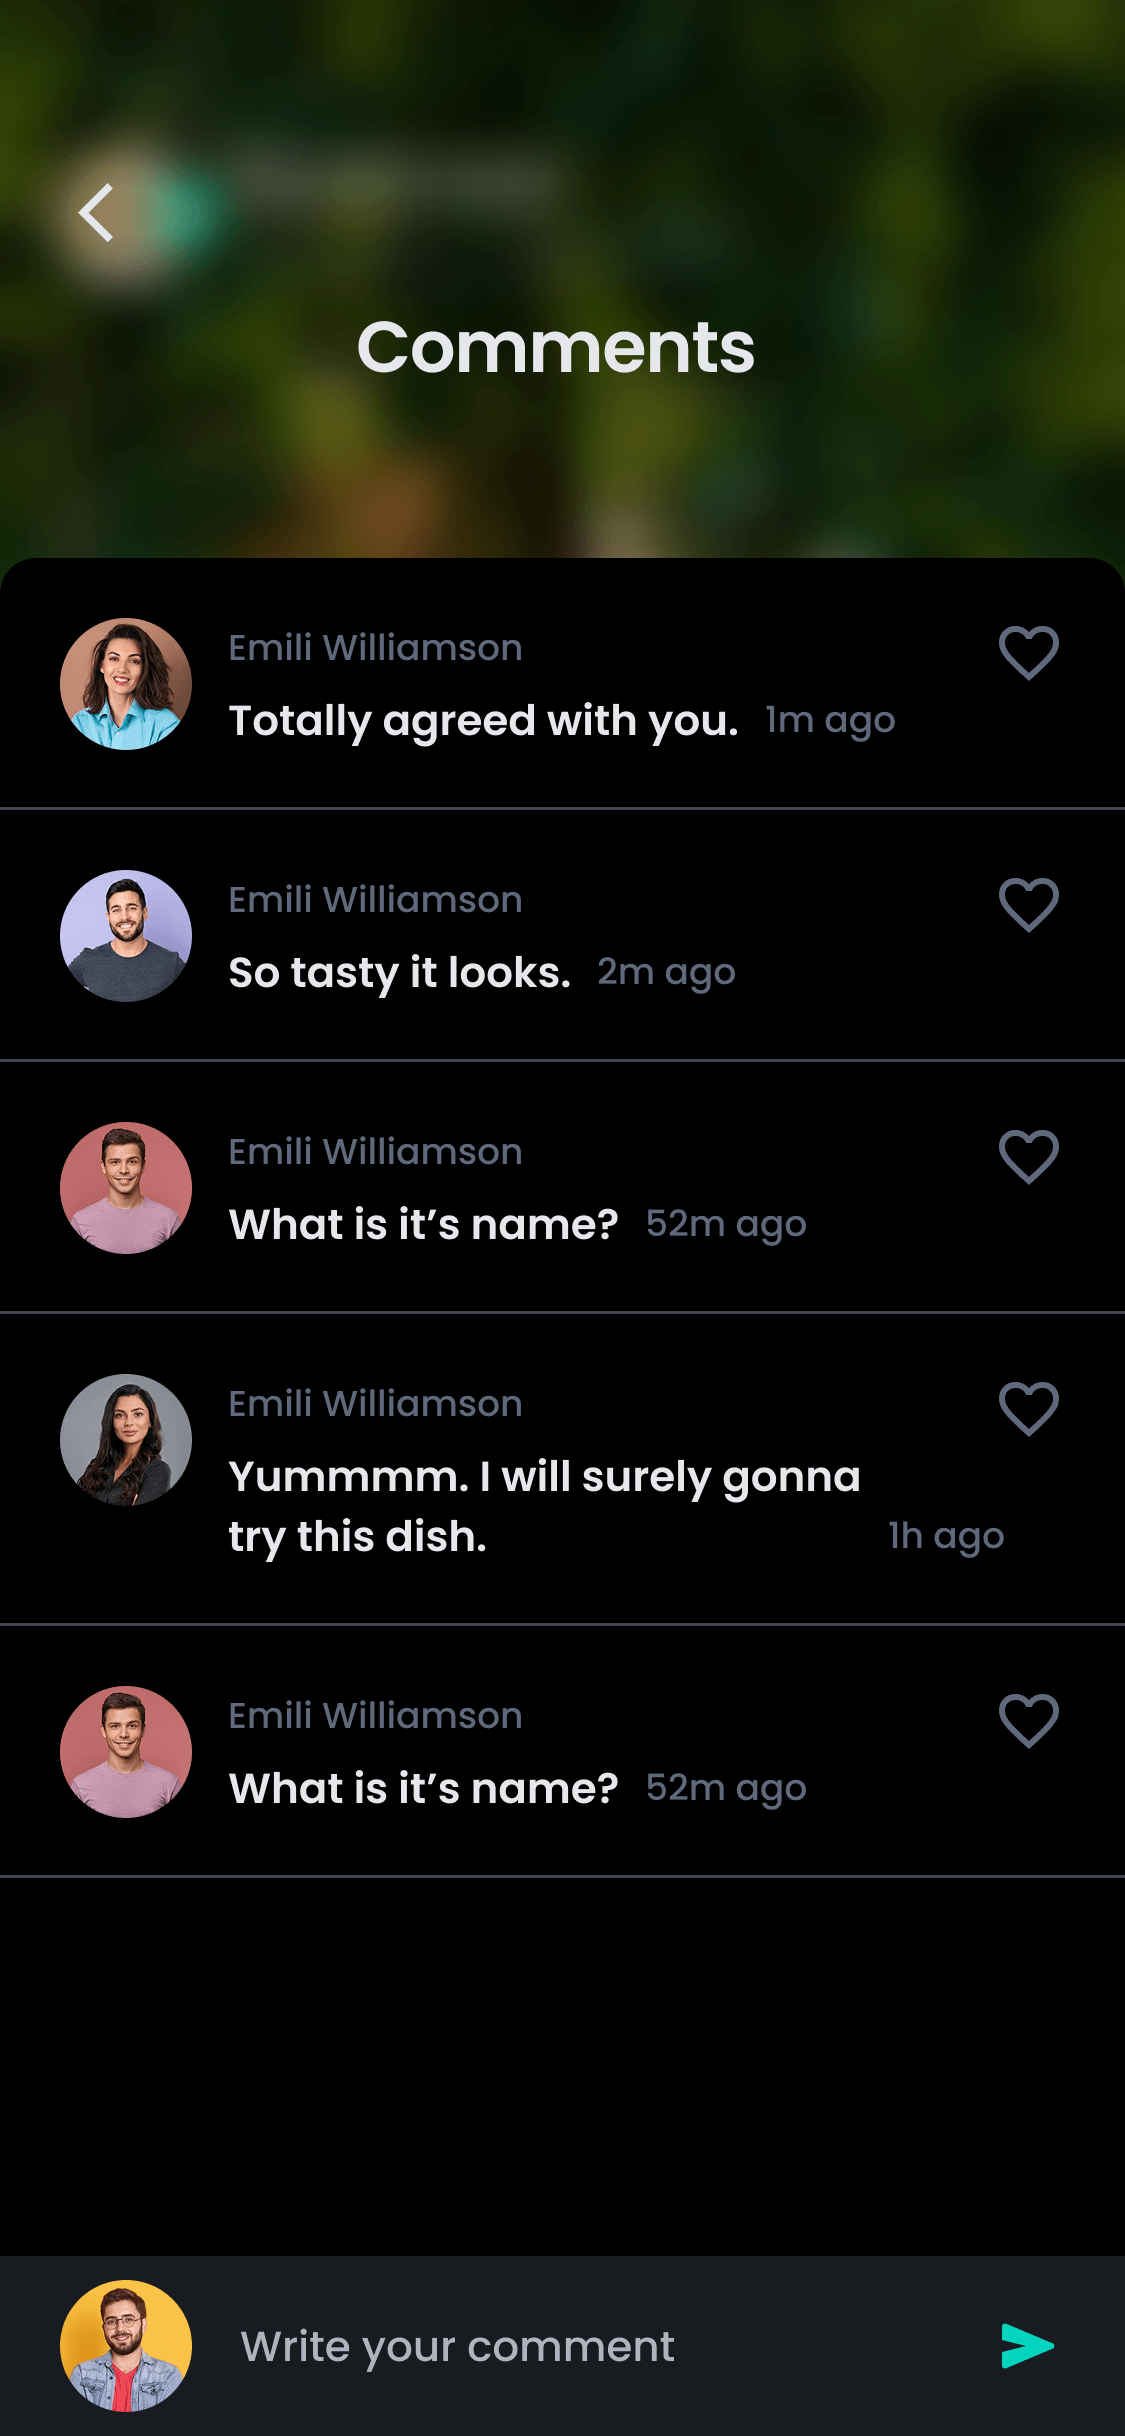This screenshot has height=2436, width=1125.
Task: Tap the "1h ago" timestamp
Action: [x=946, y=1536]
